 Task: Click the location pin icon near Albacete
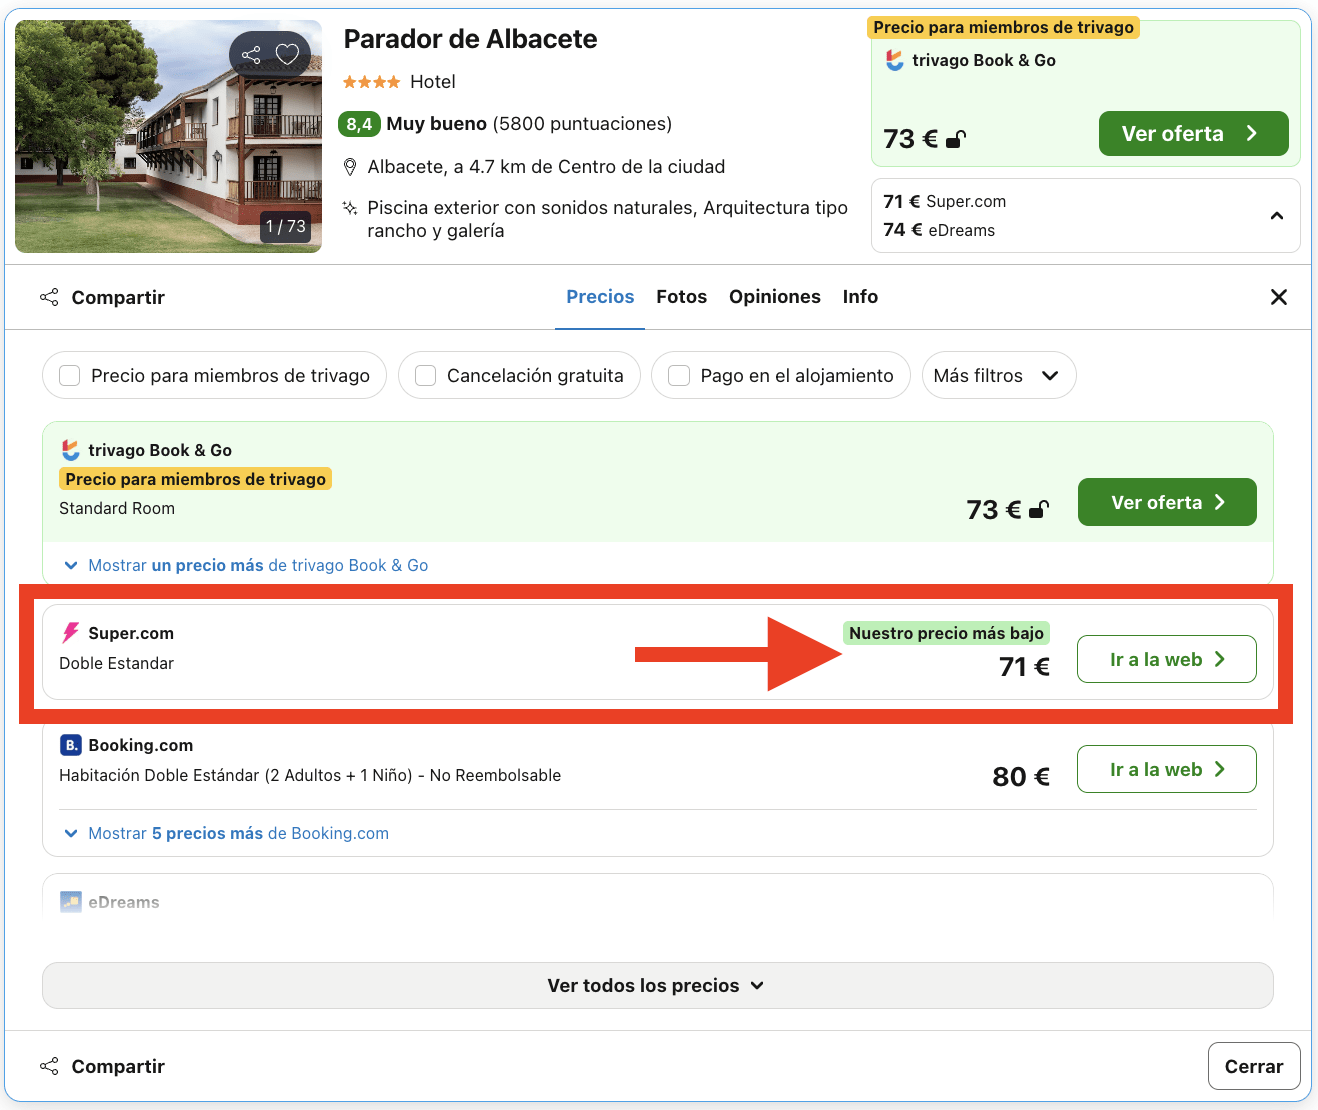pos(350,167)
